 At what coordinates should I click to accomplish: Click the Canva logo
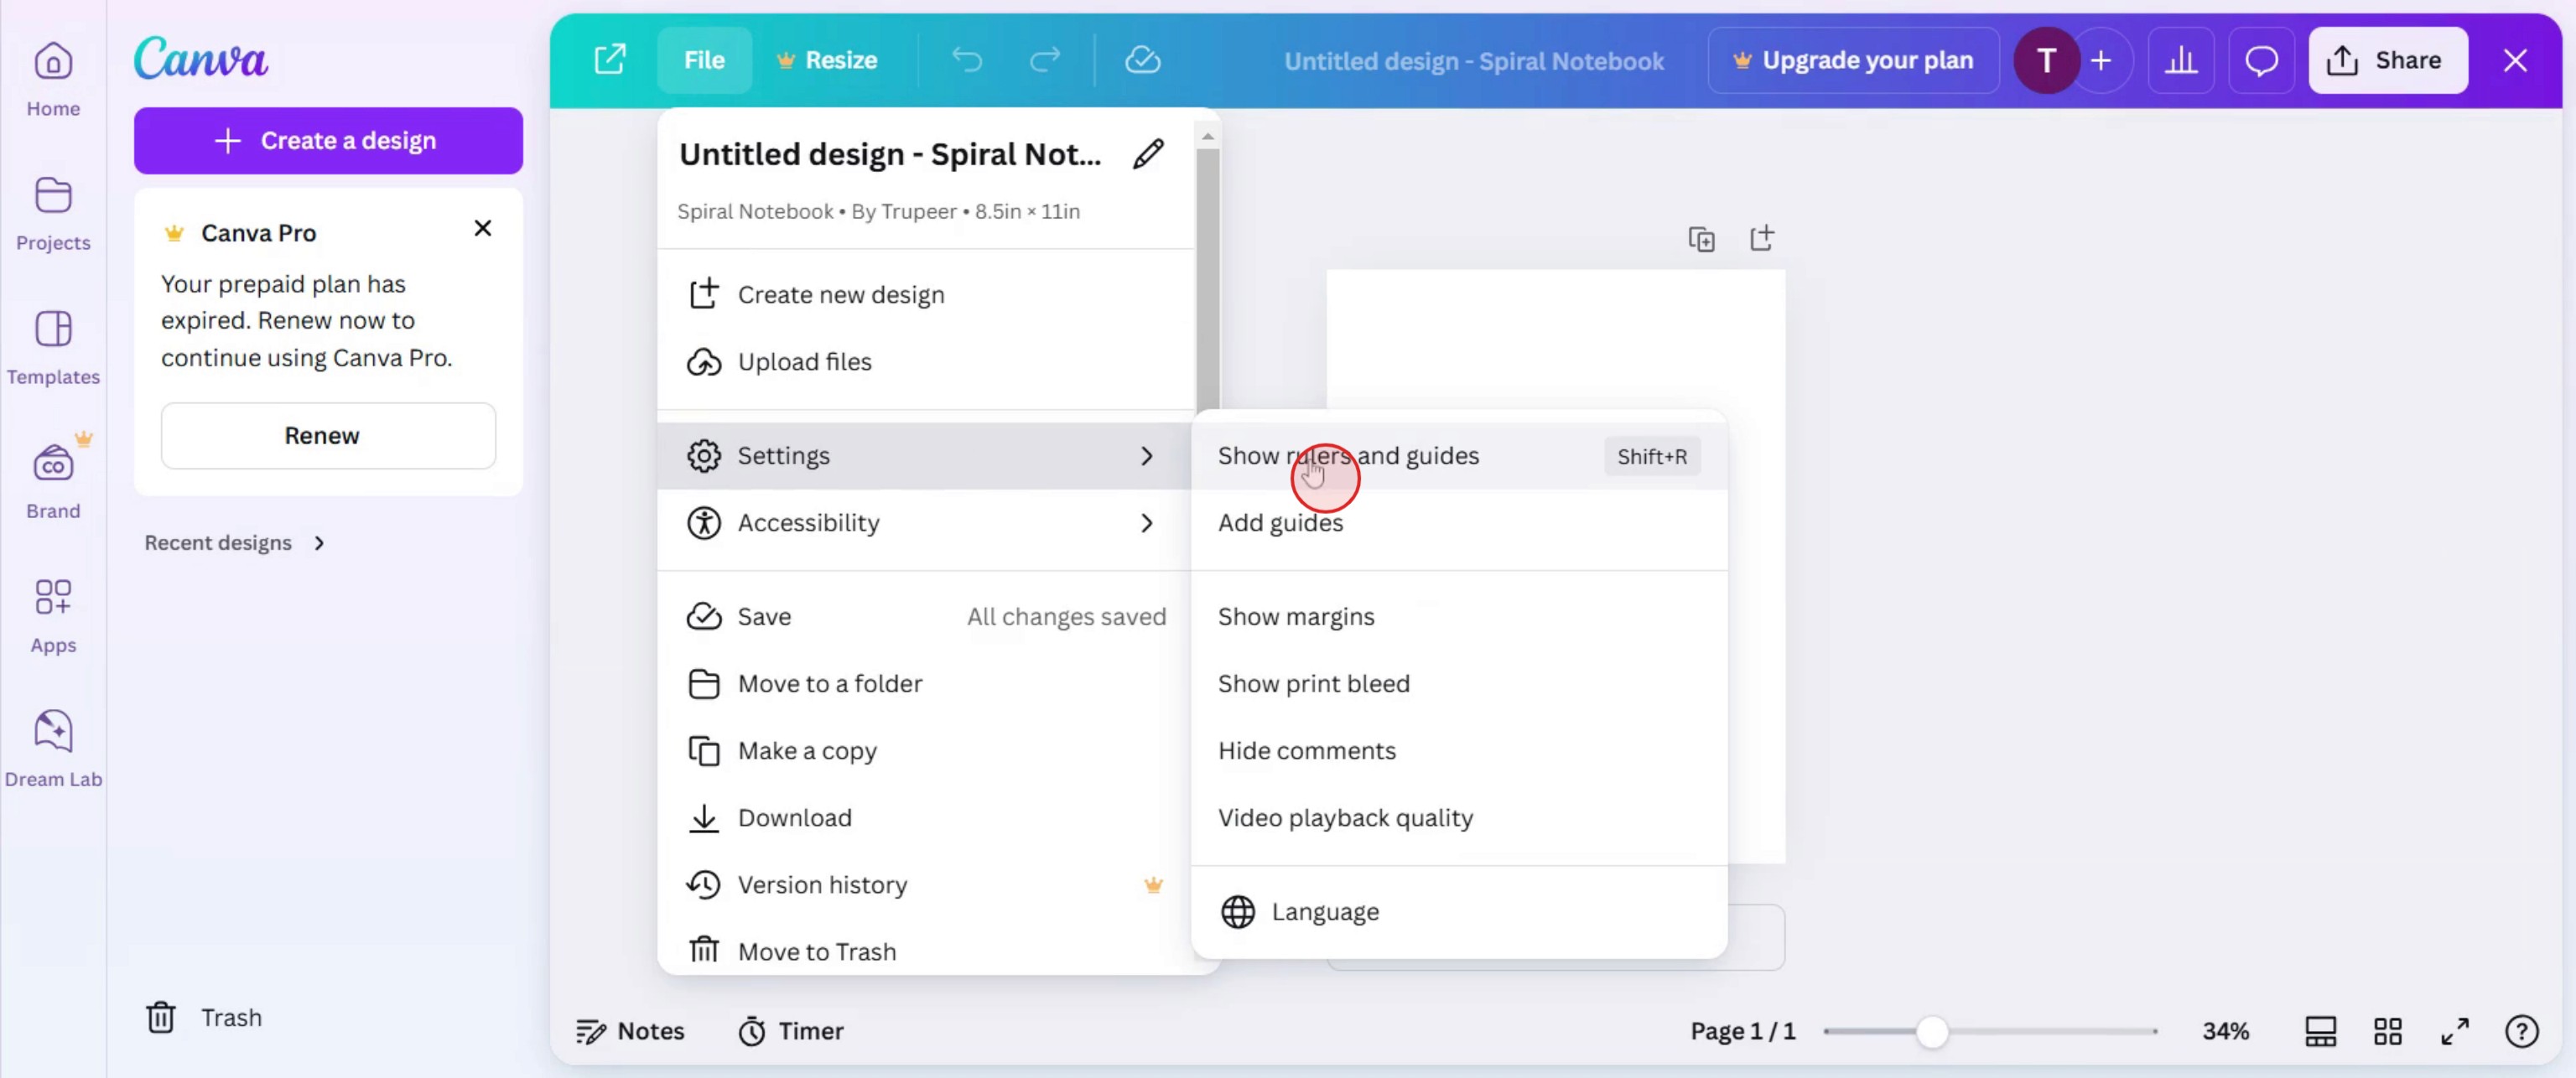click(x=201, y=58)
